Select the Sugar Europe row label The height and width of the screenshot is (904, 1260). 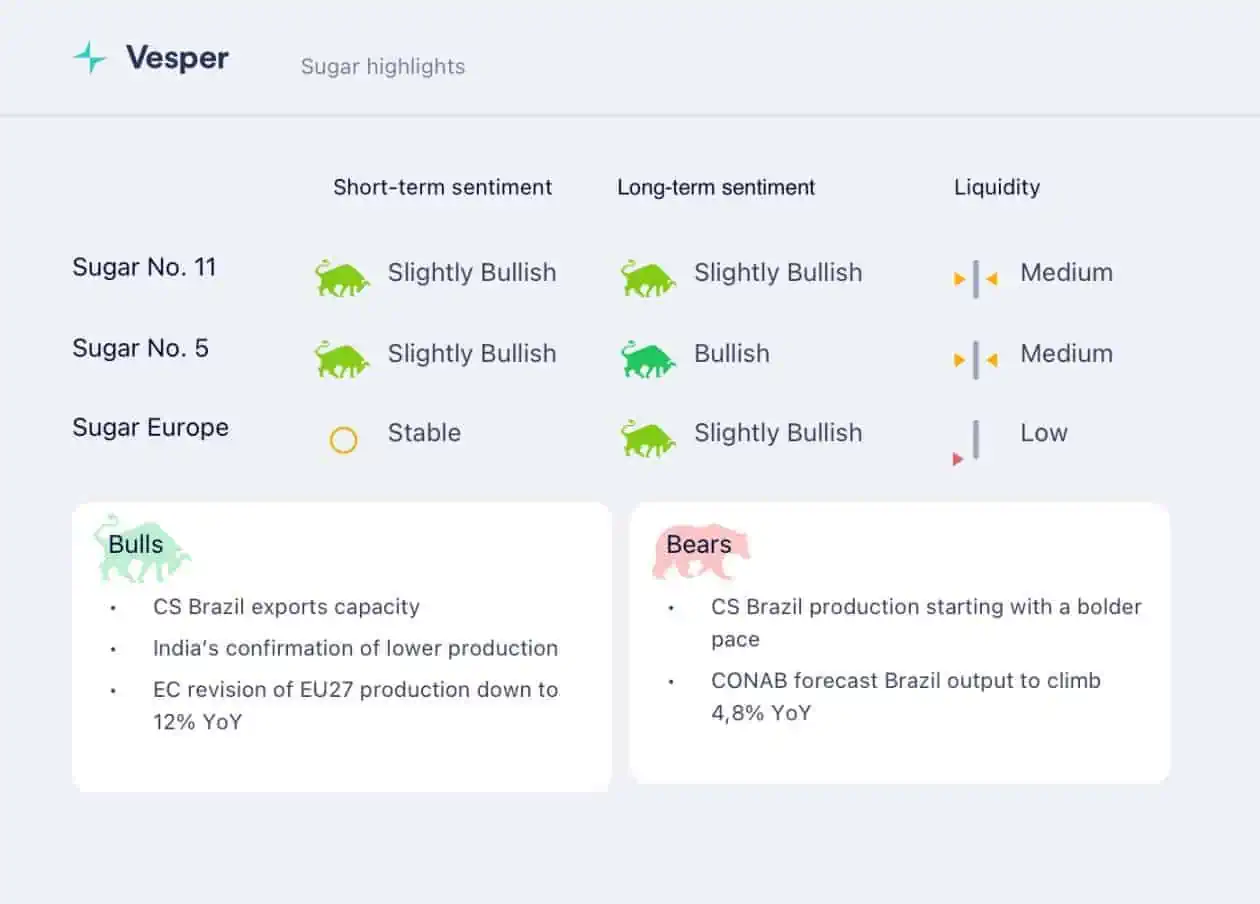(151, 428)
